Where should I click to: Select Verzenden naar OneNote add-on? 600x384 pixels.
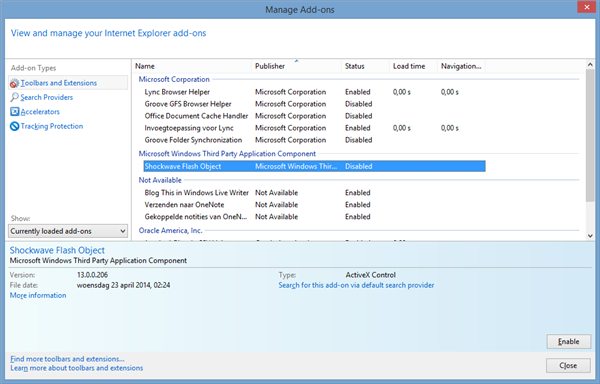(314, 205)
